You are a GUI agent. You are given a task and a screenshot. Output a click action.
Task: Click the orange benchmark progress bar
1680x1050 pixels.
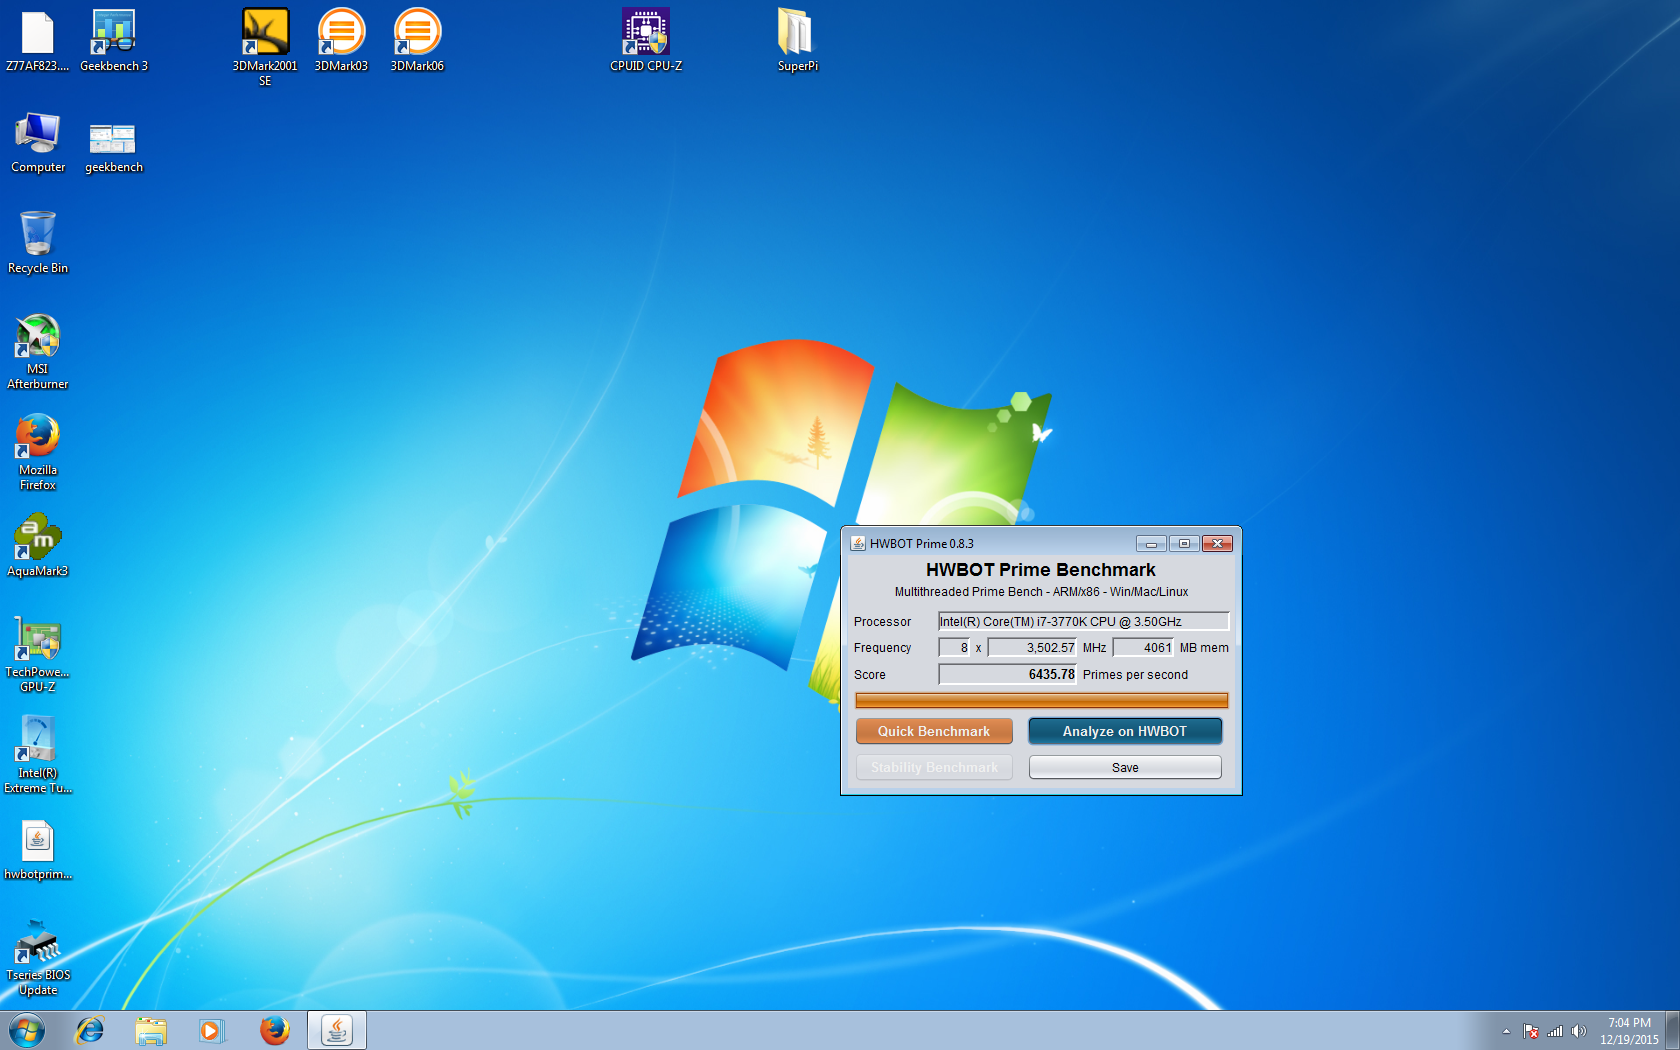[1041, 701]
